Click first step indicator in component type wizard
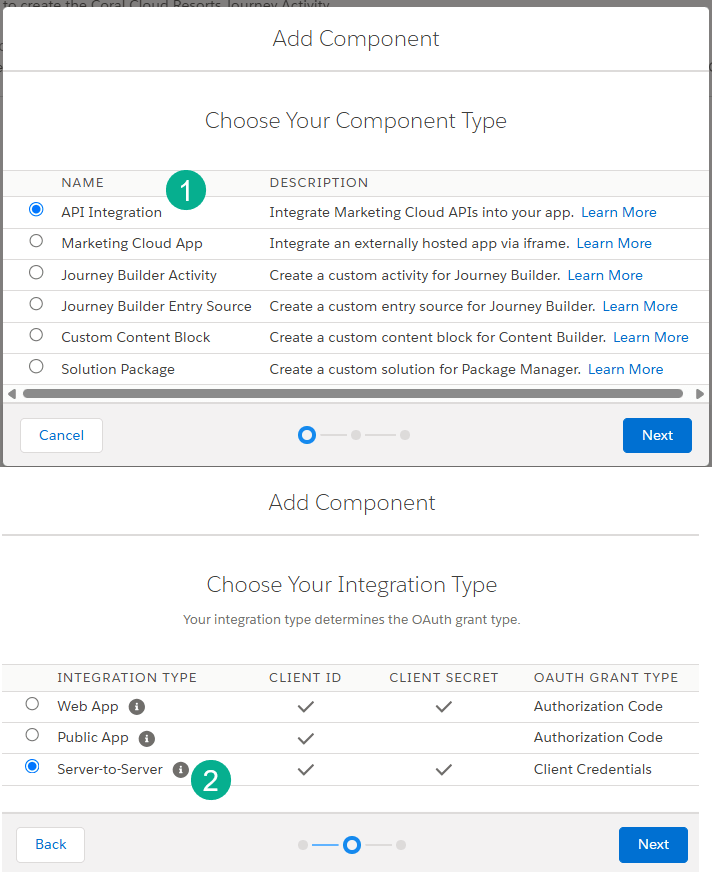Screen dimensions: 712x872 click(x=307, y=435)
